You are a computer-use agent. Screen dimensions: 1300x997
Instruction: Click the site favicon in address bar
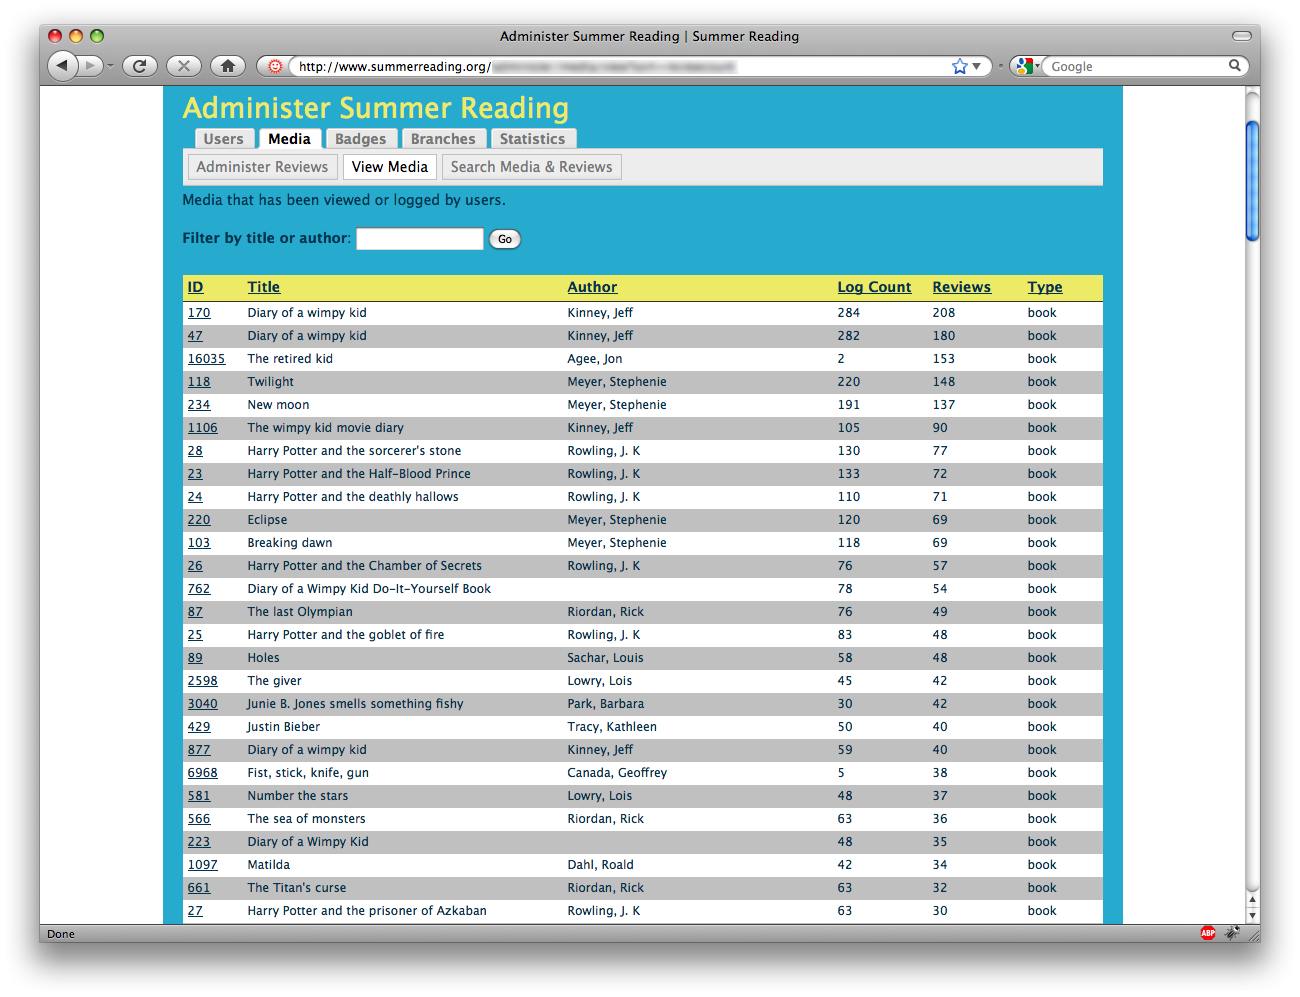tap(275, 66)
